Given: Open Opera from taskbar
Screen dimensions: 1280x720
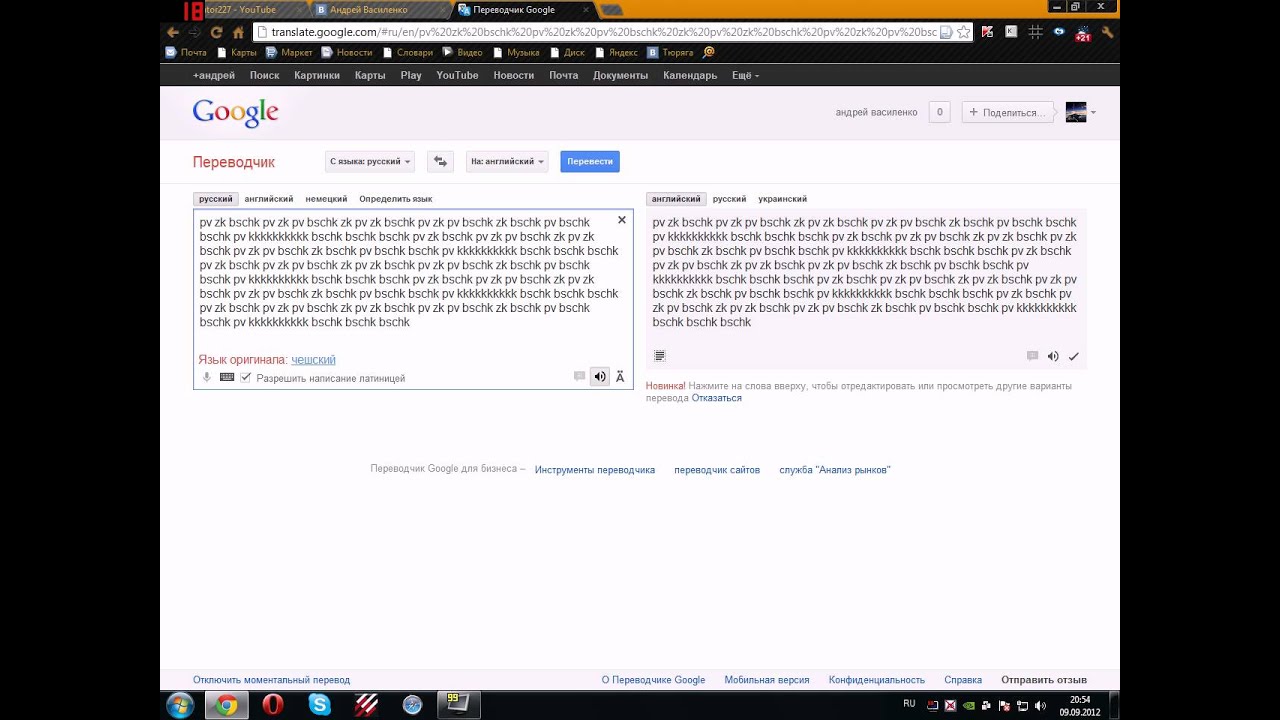Looking at the screenshot, I should [x=272, y=705].
